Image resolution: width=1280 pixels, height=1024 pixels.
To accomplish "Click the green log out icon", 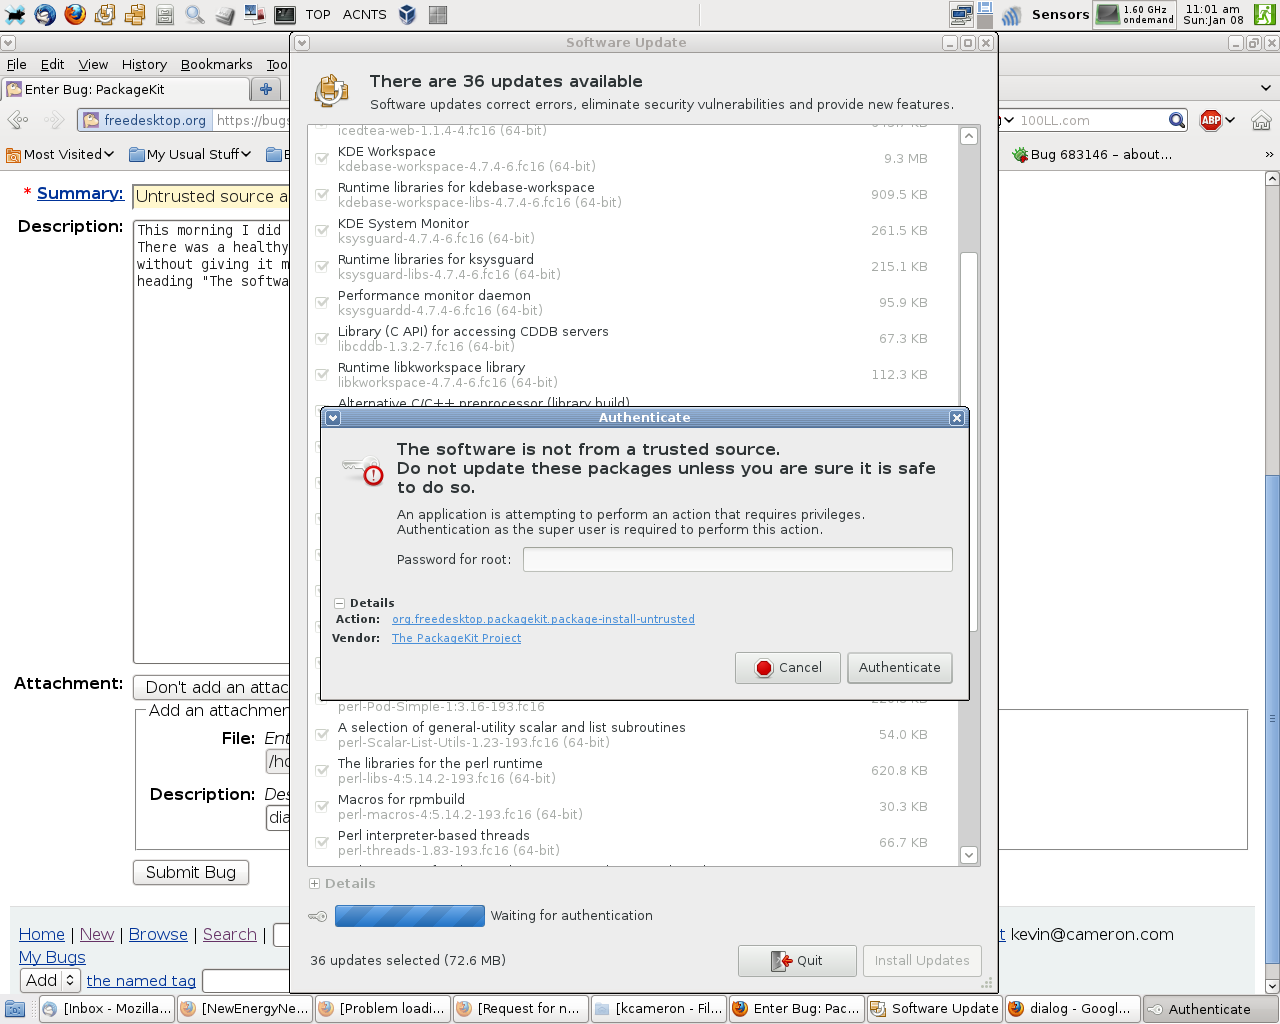I will coord(1264,14).
